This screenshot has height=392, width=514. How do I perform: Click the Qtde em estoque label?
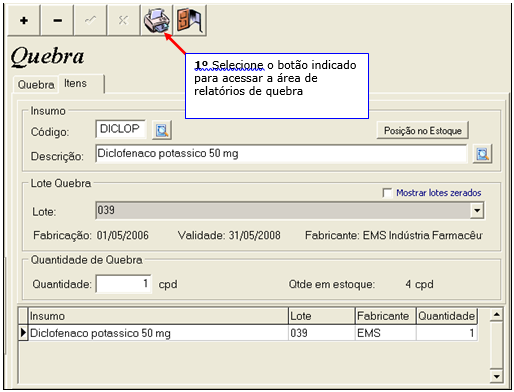[x=332, y=284]
